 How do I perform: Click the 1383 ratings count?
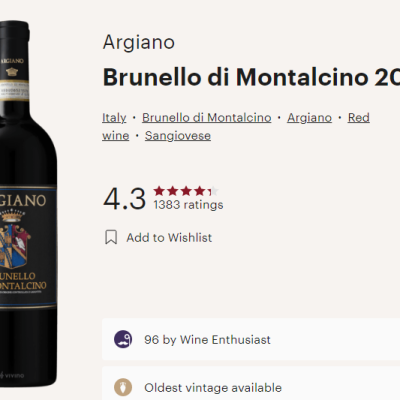188,205
